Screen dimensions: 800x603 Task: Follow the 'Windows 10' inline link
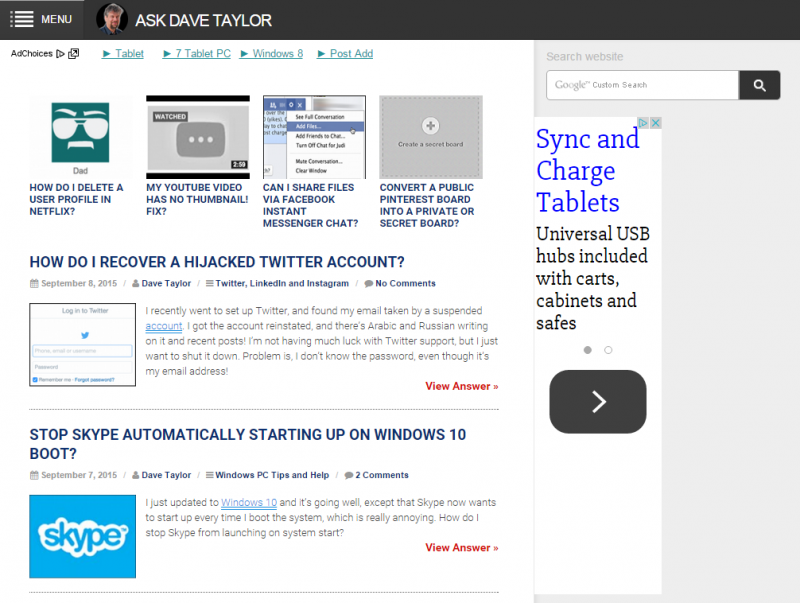pyautogui.click(x=249, y=502)
